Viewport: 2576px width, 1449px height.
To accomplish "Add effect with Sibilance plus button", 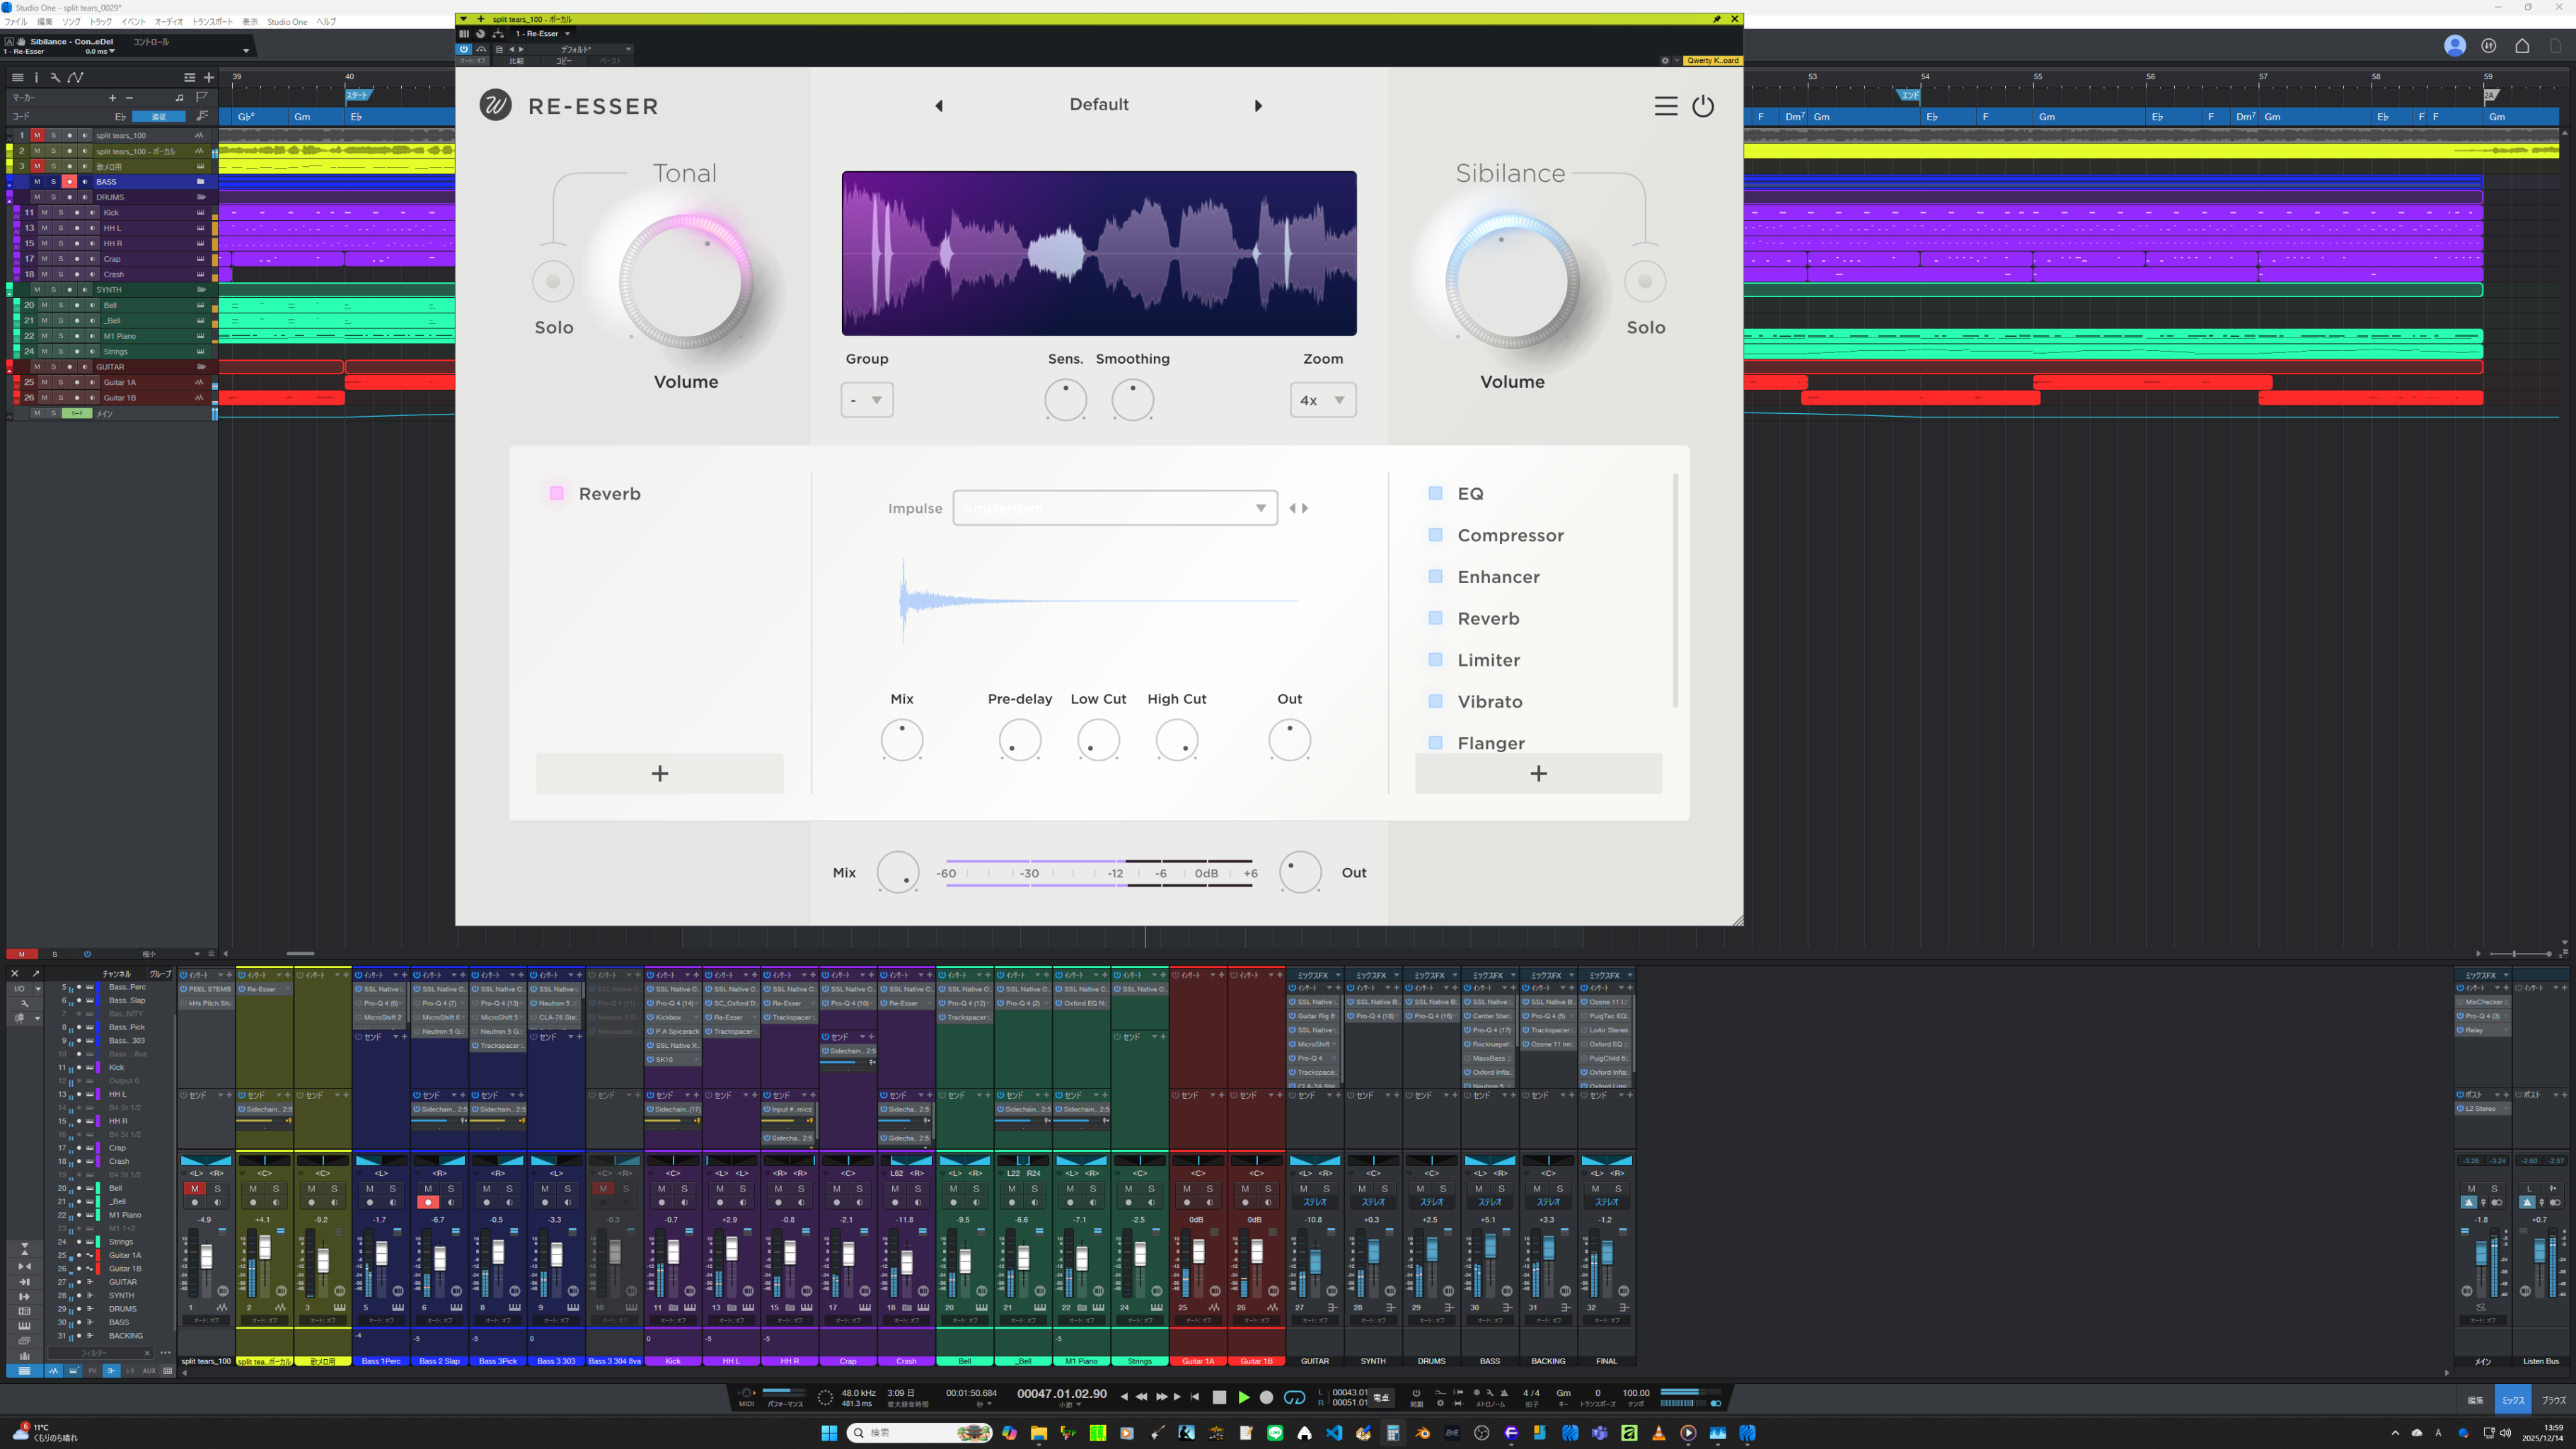I will tap(1538, 773).
